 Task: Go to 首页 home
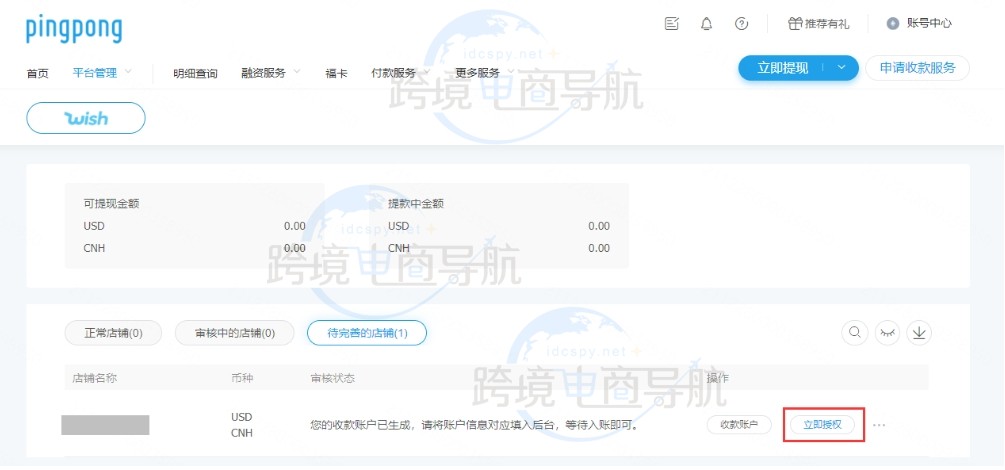(37, 73)
